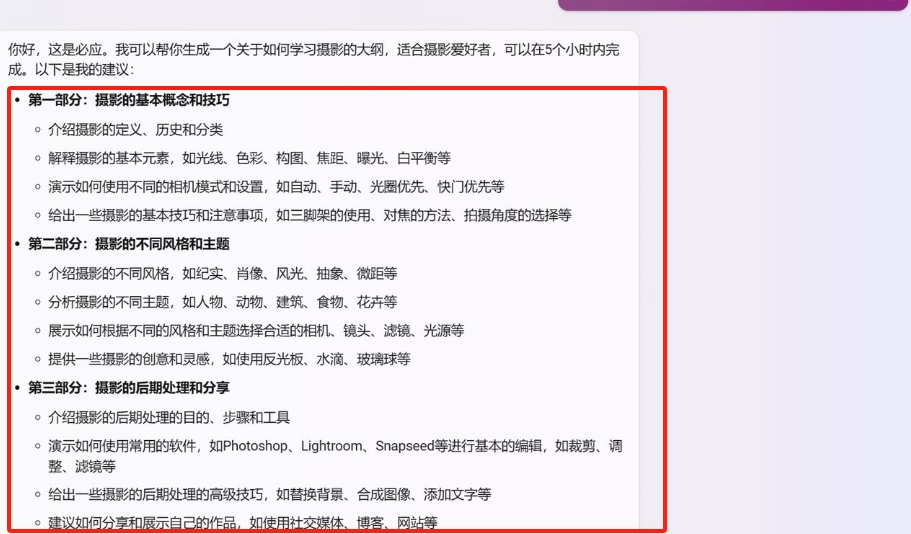
Task: Click the heading 第二部分：摄影的不同风格和主题
Action: (128, 244)
